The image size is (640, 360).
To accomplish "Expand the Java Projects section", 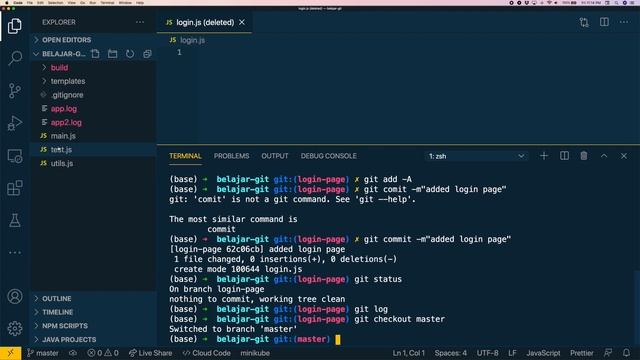I will point(94,340).
